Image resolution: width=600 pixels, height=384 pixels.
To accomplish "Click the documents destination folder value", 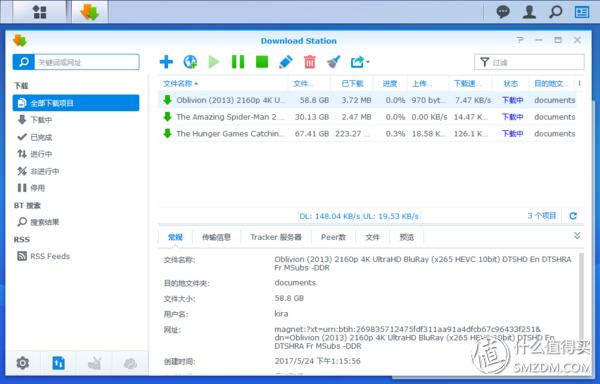I will click(295, 283).
